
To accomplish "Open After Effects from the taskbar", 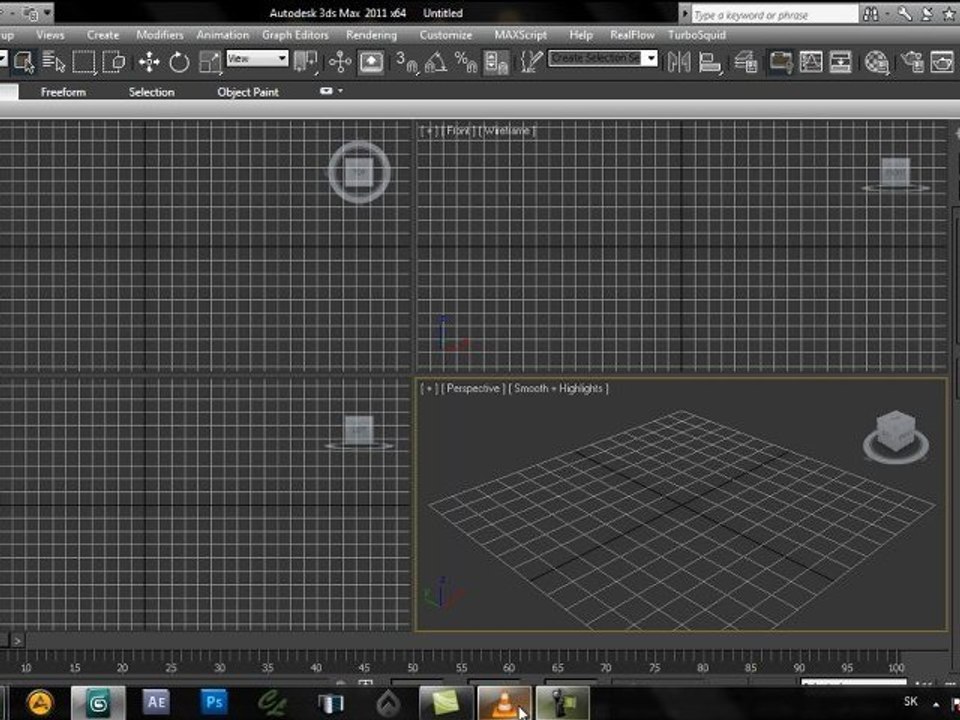I will 156,702.
